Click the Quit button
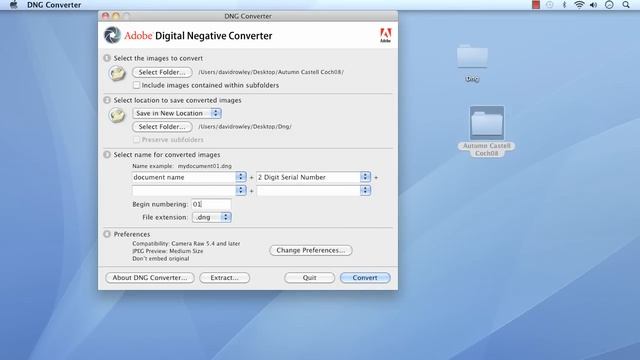Image resolution: width=640 pixels, height=360 pixels. pos(309,278)
